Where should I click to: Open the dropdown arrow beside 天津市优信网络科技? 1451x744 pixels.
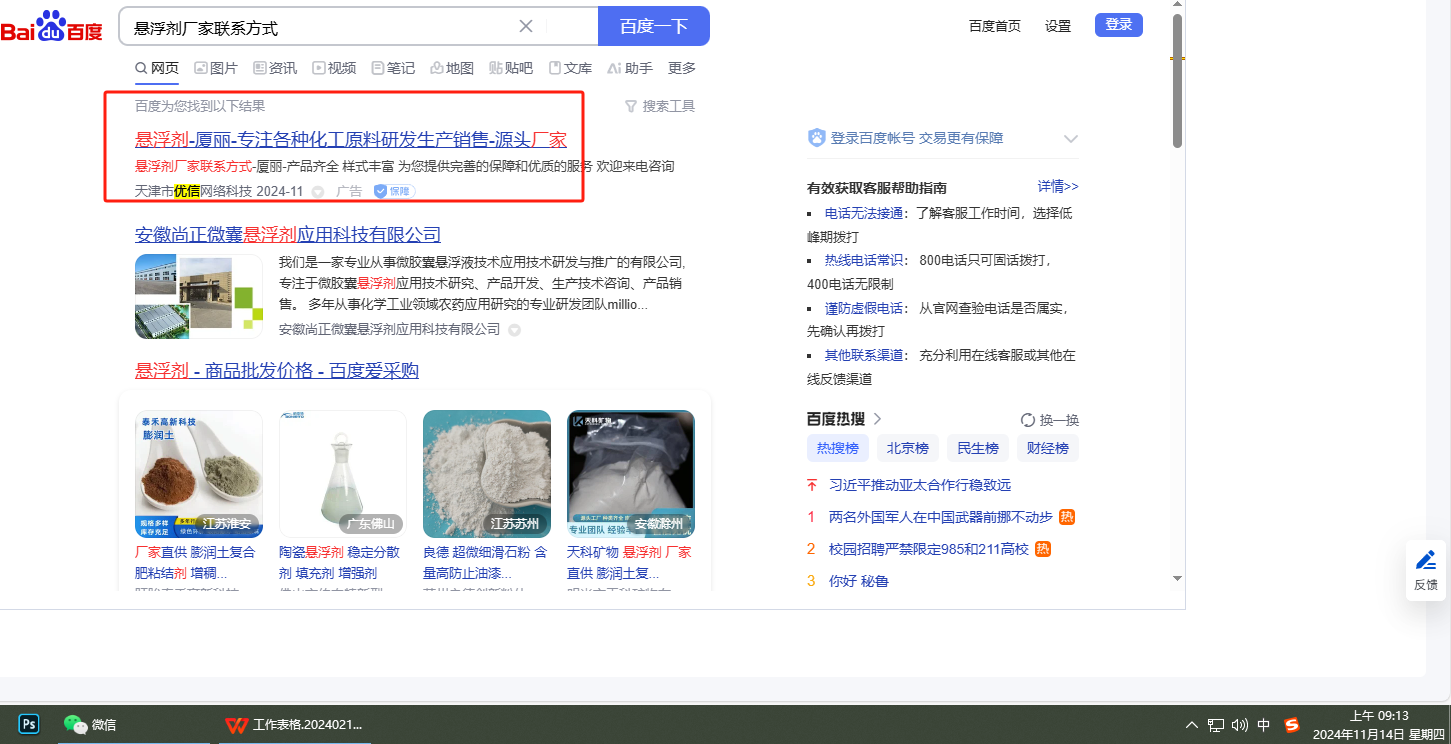pyautogui.click(x=318, y=191)
